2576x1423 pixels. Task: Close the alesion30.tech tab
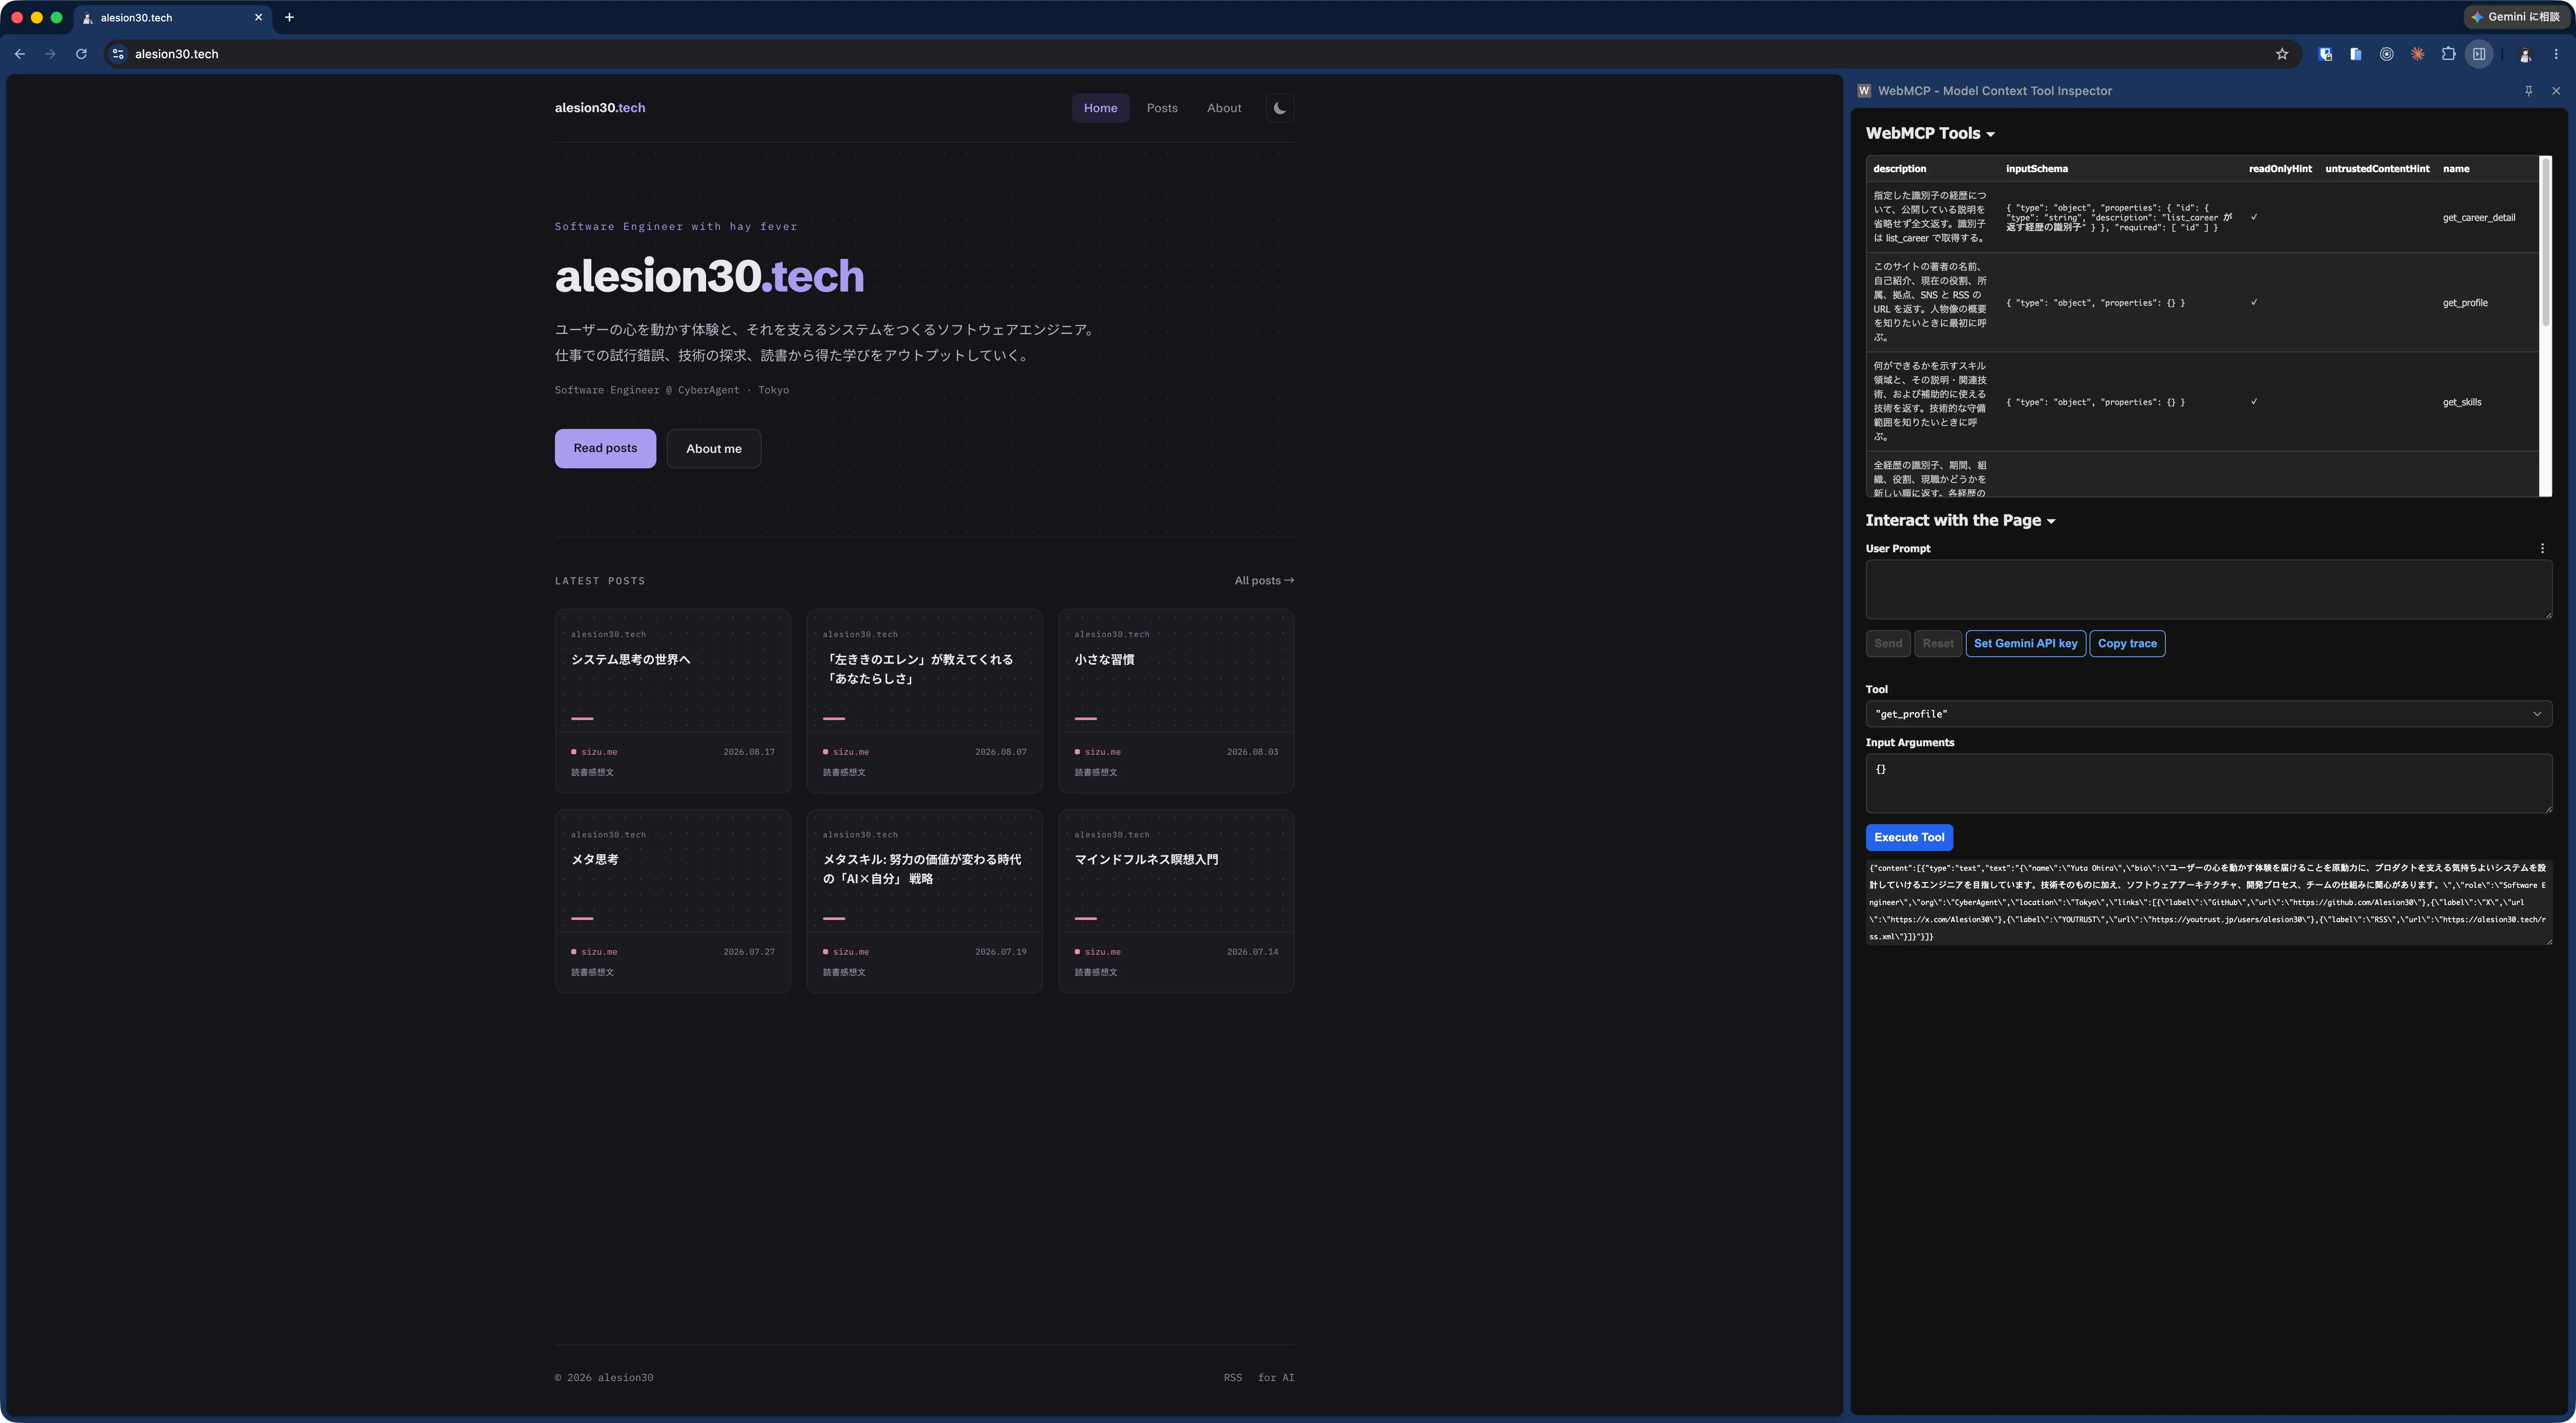(258, 17)
